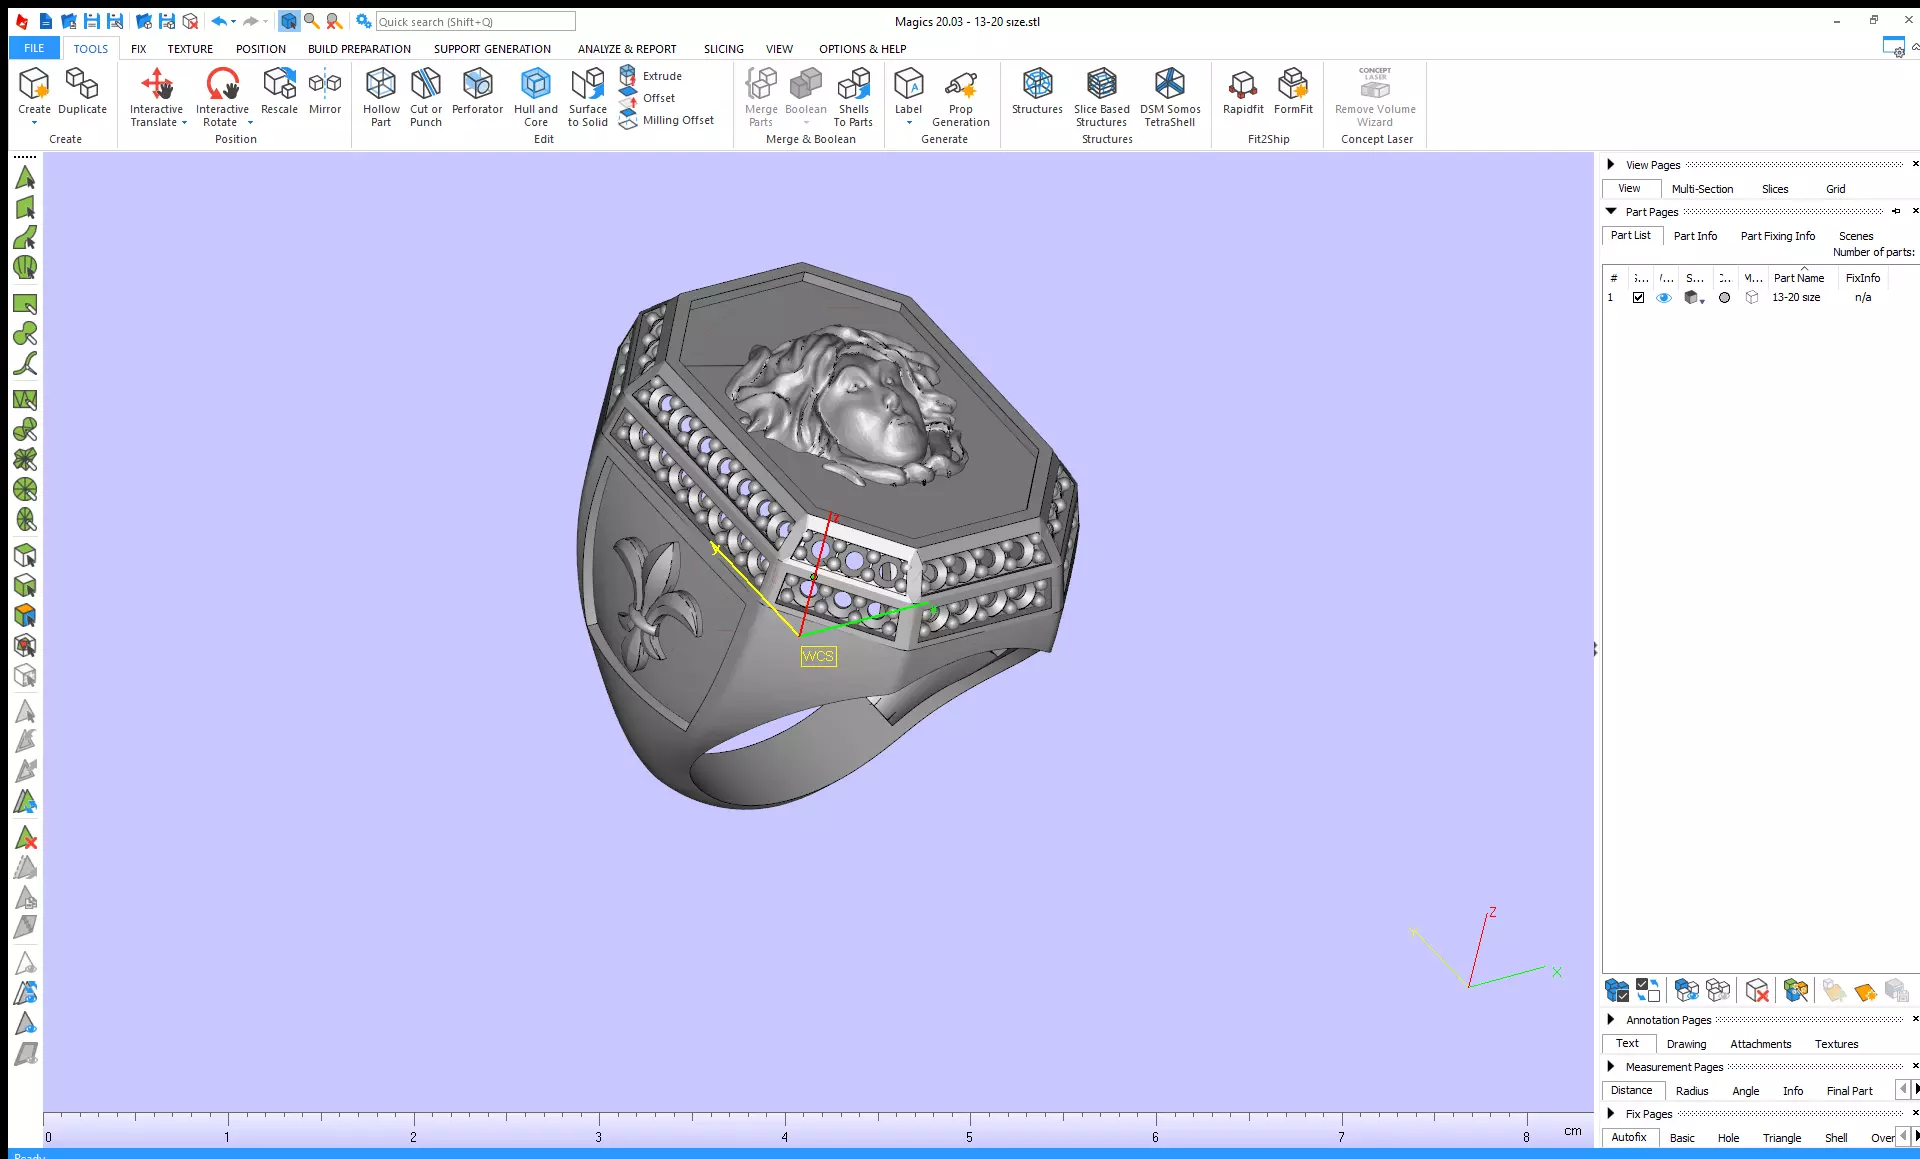Click the select-all parts icon below part list
This screenshot has width=1920, height=1159.
tap(1616, 990)
